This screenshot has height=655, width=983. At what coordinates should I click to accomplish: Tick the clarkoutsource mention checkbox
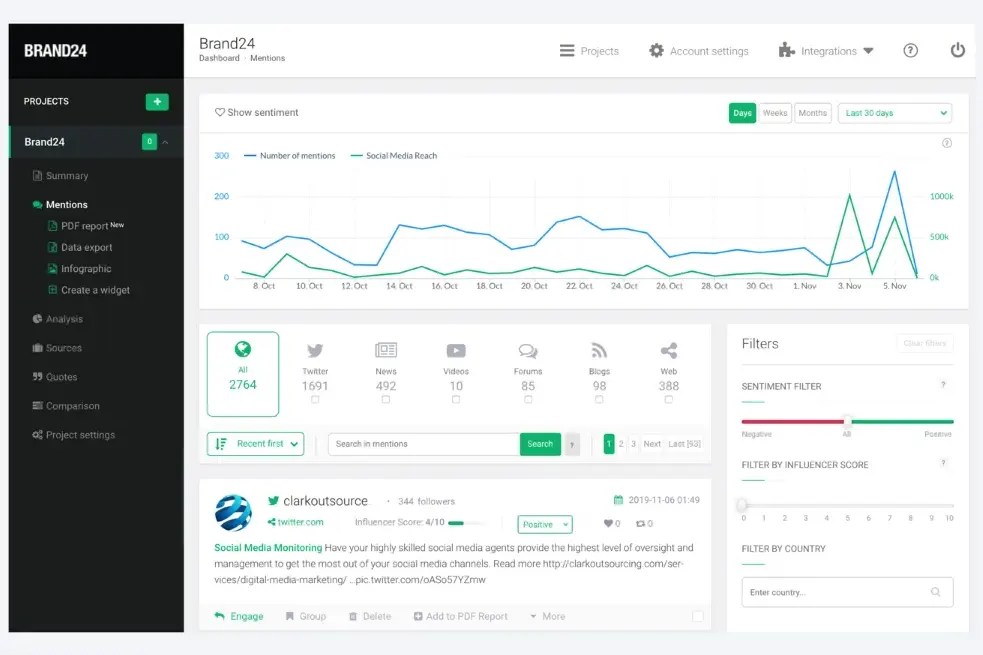point(698,616)
